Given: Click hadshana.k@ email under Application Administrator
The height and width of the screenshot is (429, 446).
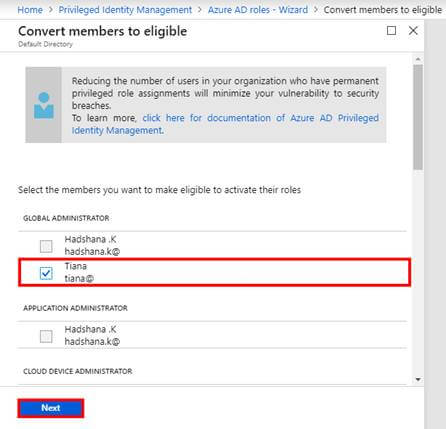Looking at the screenshot, I should click(x=92, y=341).
